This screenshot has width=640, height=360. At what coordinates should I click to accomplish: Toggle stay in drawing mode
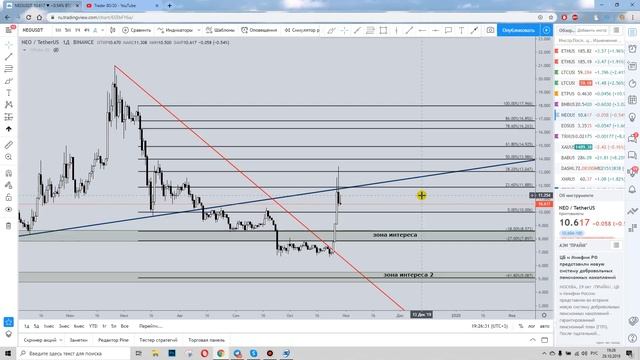tap(9, 185)
